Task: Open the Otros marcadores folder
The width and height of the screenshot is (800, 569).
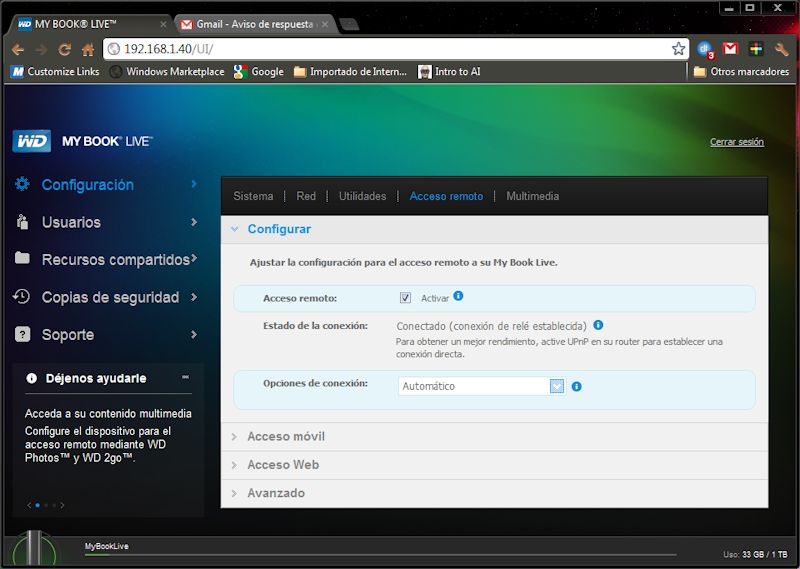Action: [741, 71]
